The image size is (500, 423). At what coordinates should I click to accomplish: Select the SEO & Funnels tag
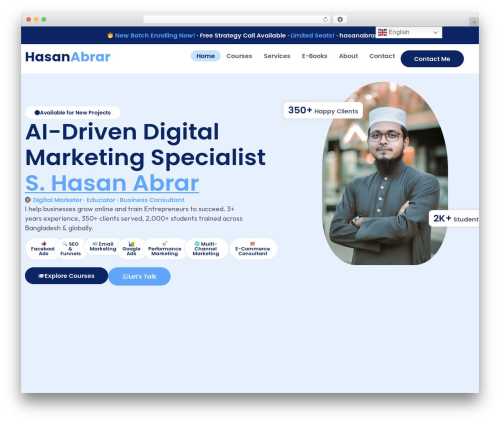71,249
